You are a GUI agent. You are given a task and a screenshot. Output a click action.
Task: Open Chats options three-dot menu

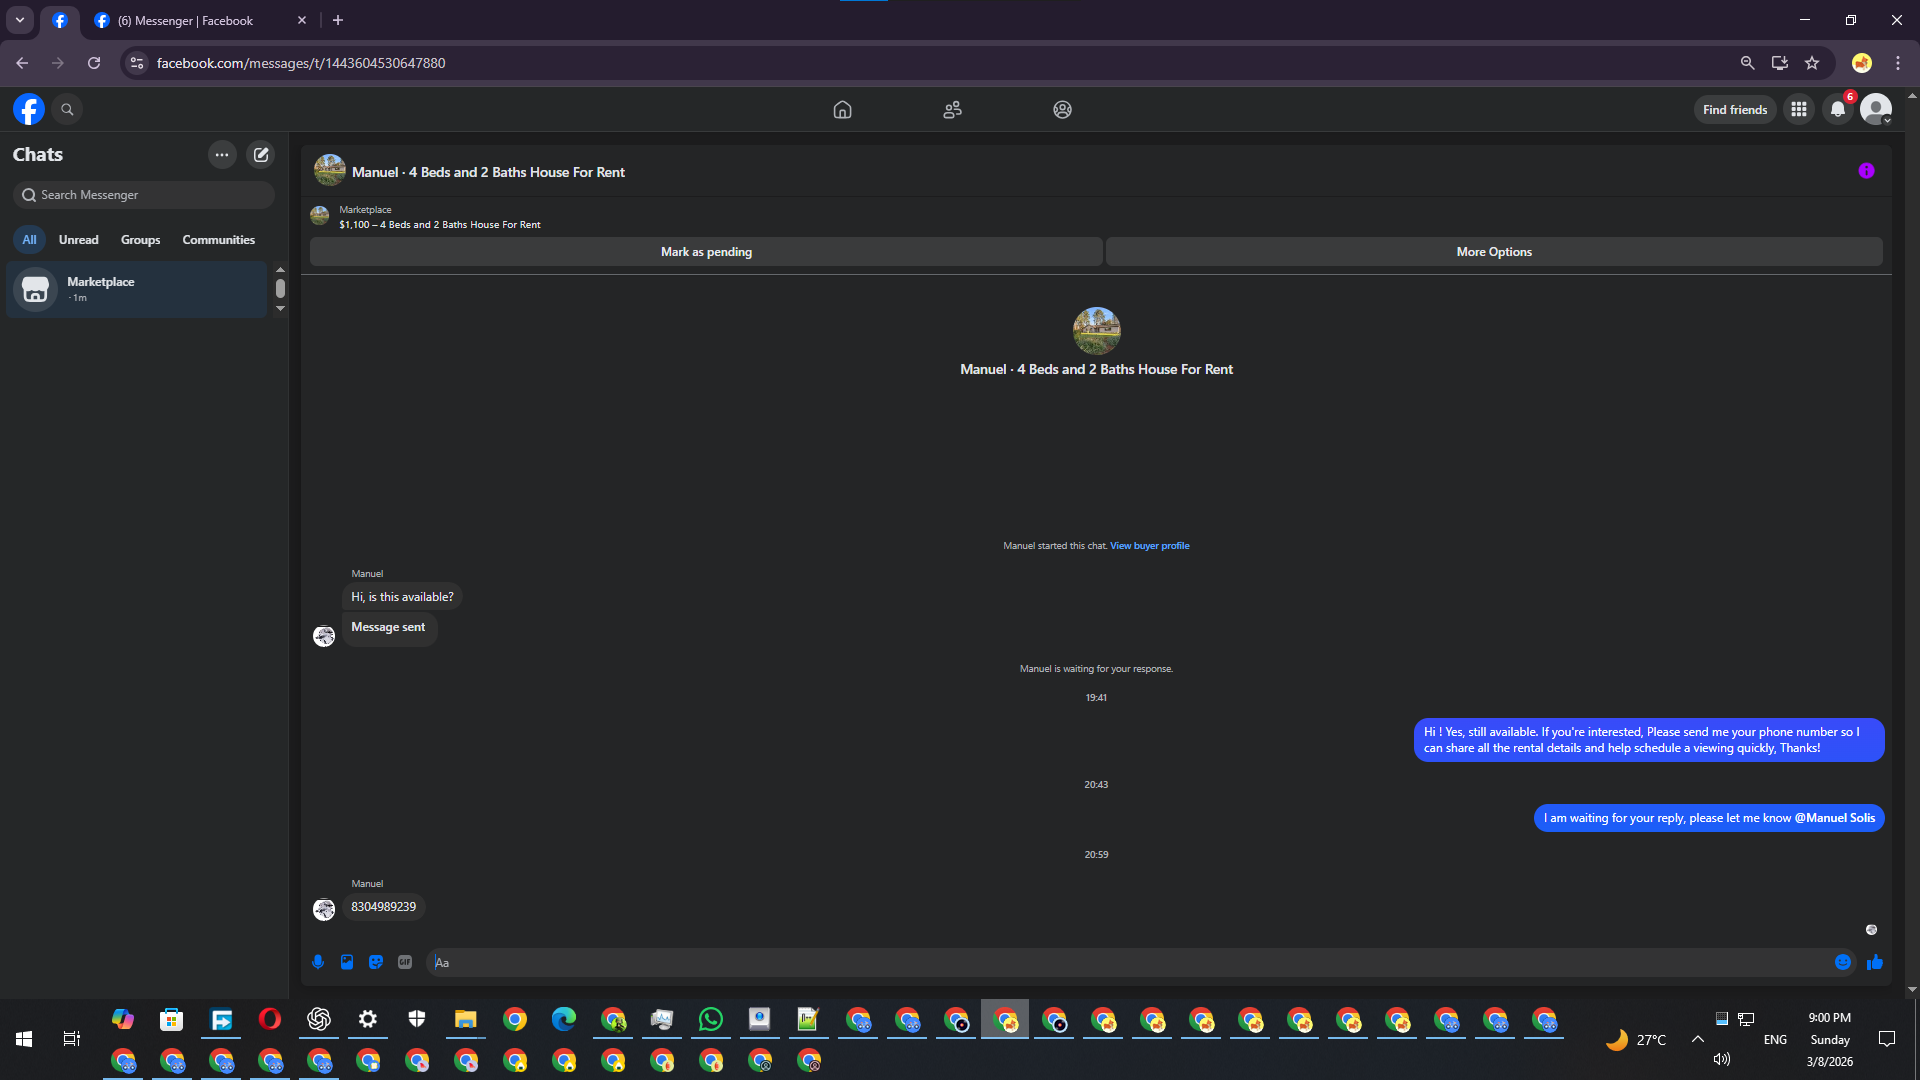pyautogui.click(x=222, y=155)
